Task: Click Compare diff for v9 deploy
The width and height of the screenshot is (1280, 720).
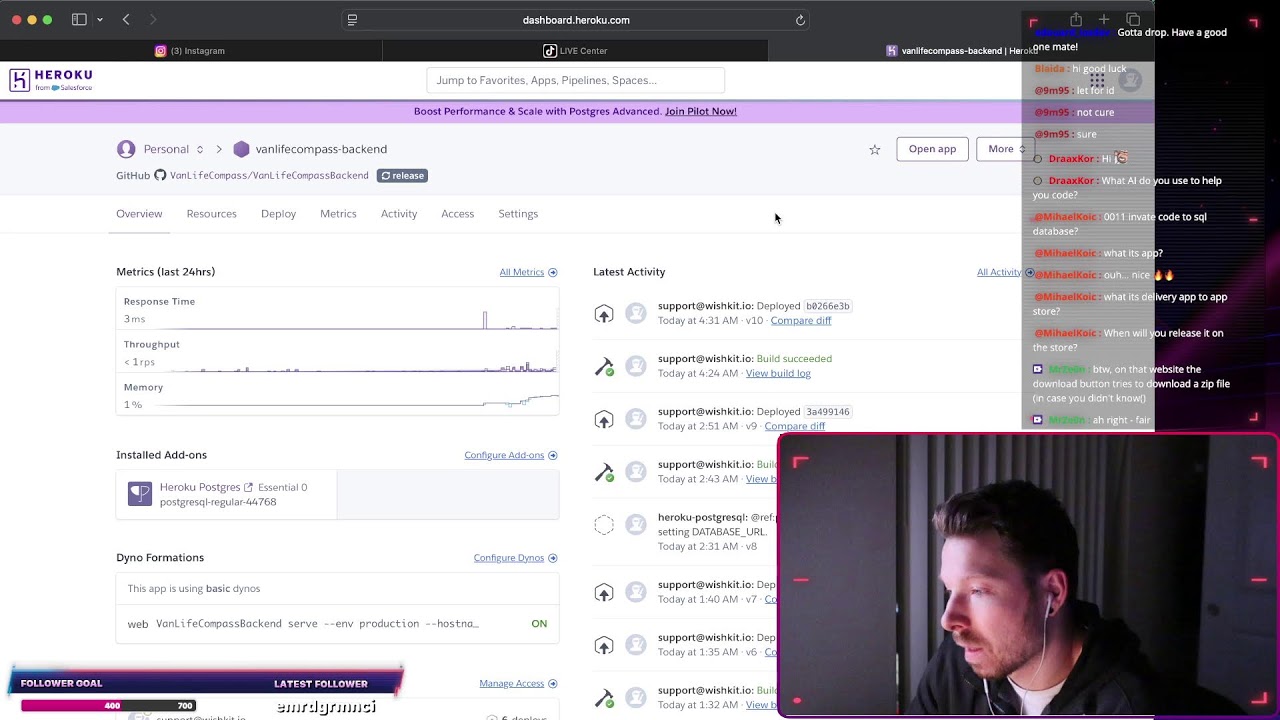Action: click(795, 426)
